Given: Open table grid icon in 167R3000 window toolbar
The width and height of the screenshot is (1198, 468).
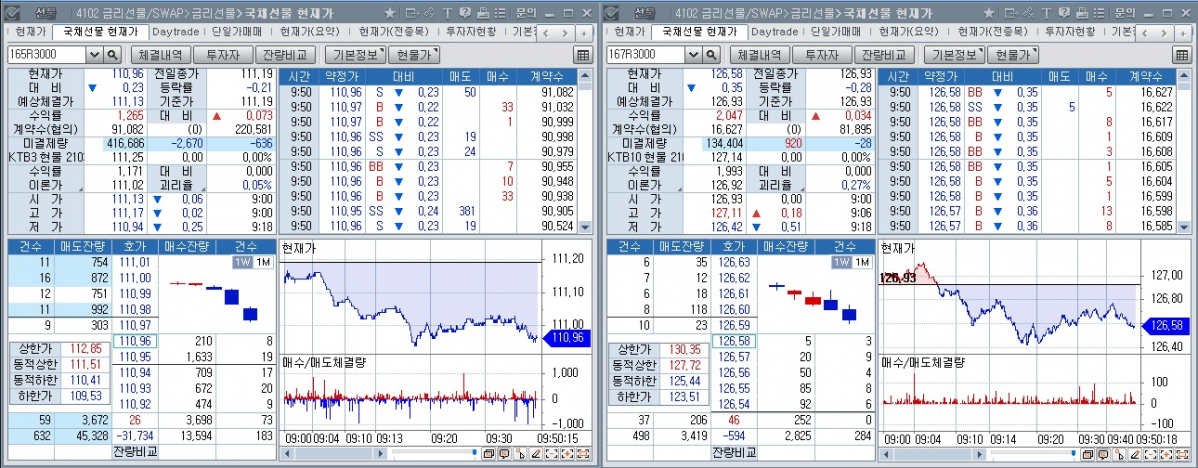Looking at the screenshot, I should (1182, 55).
